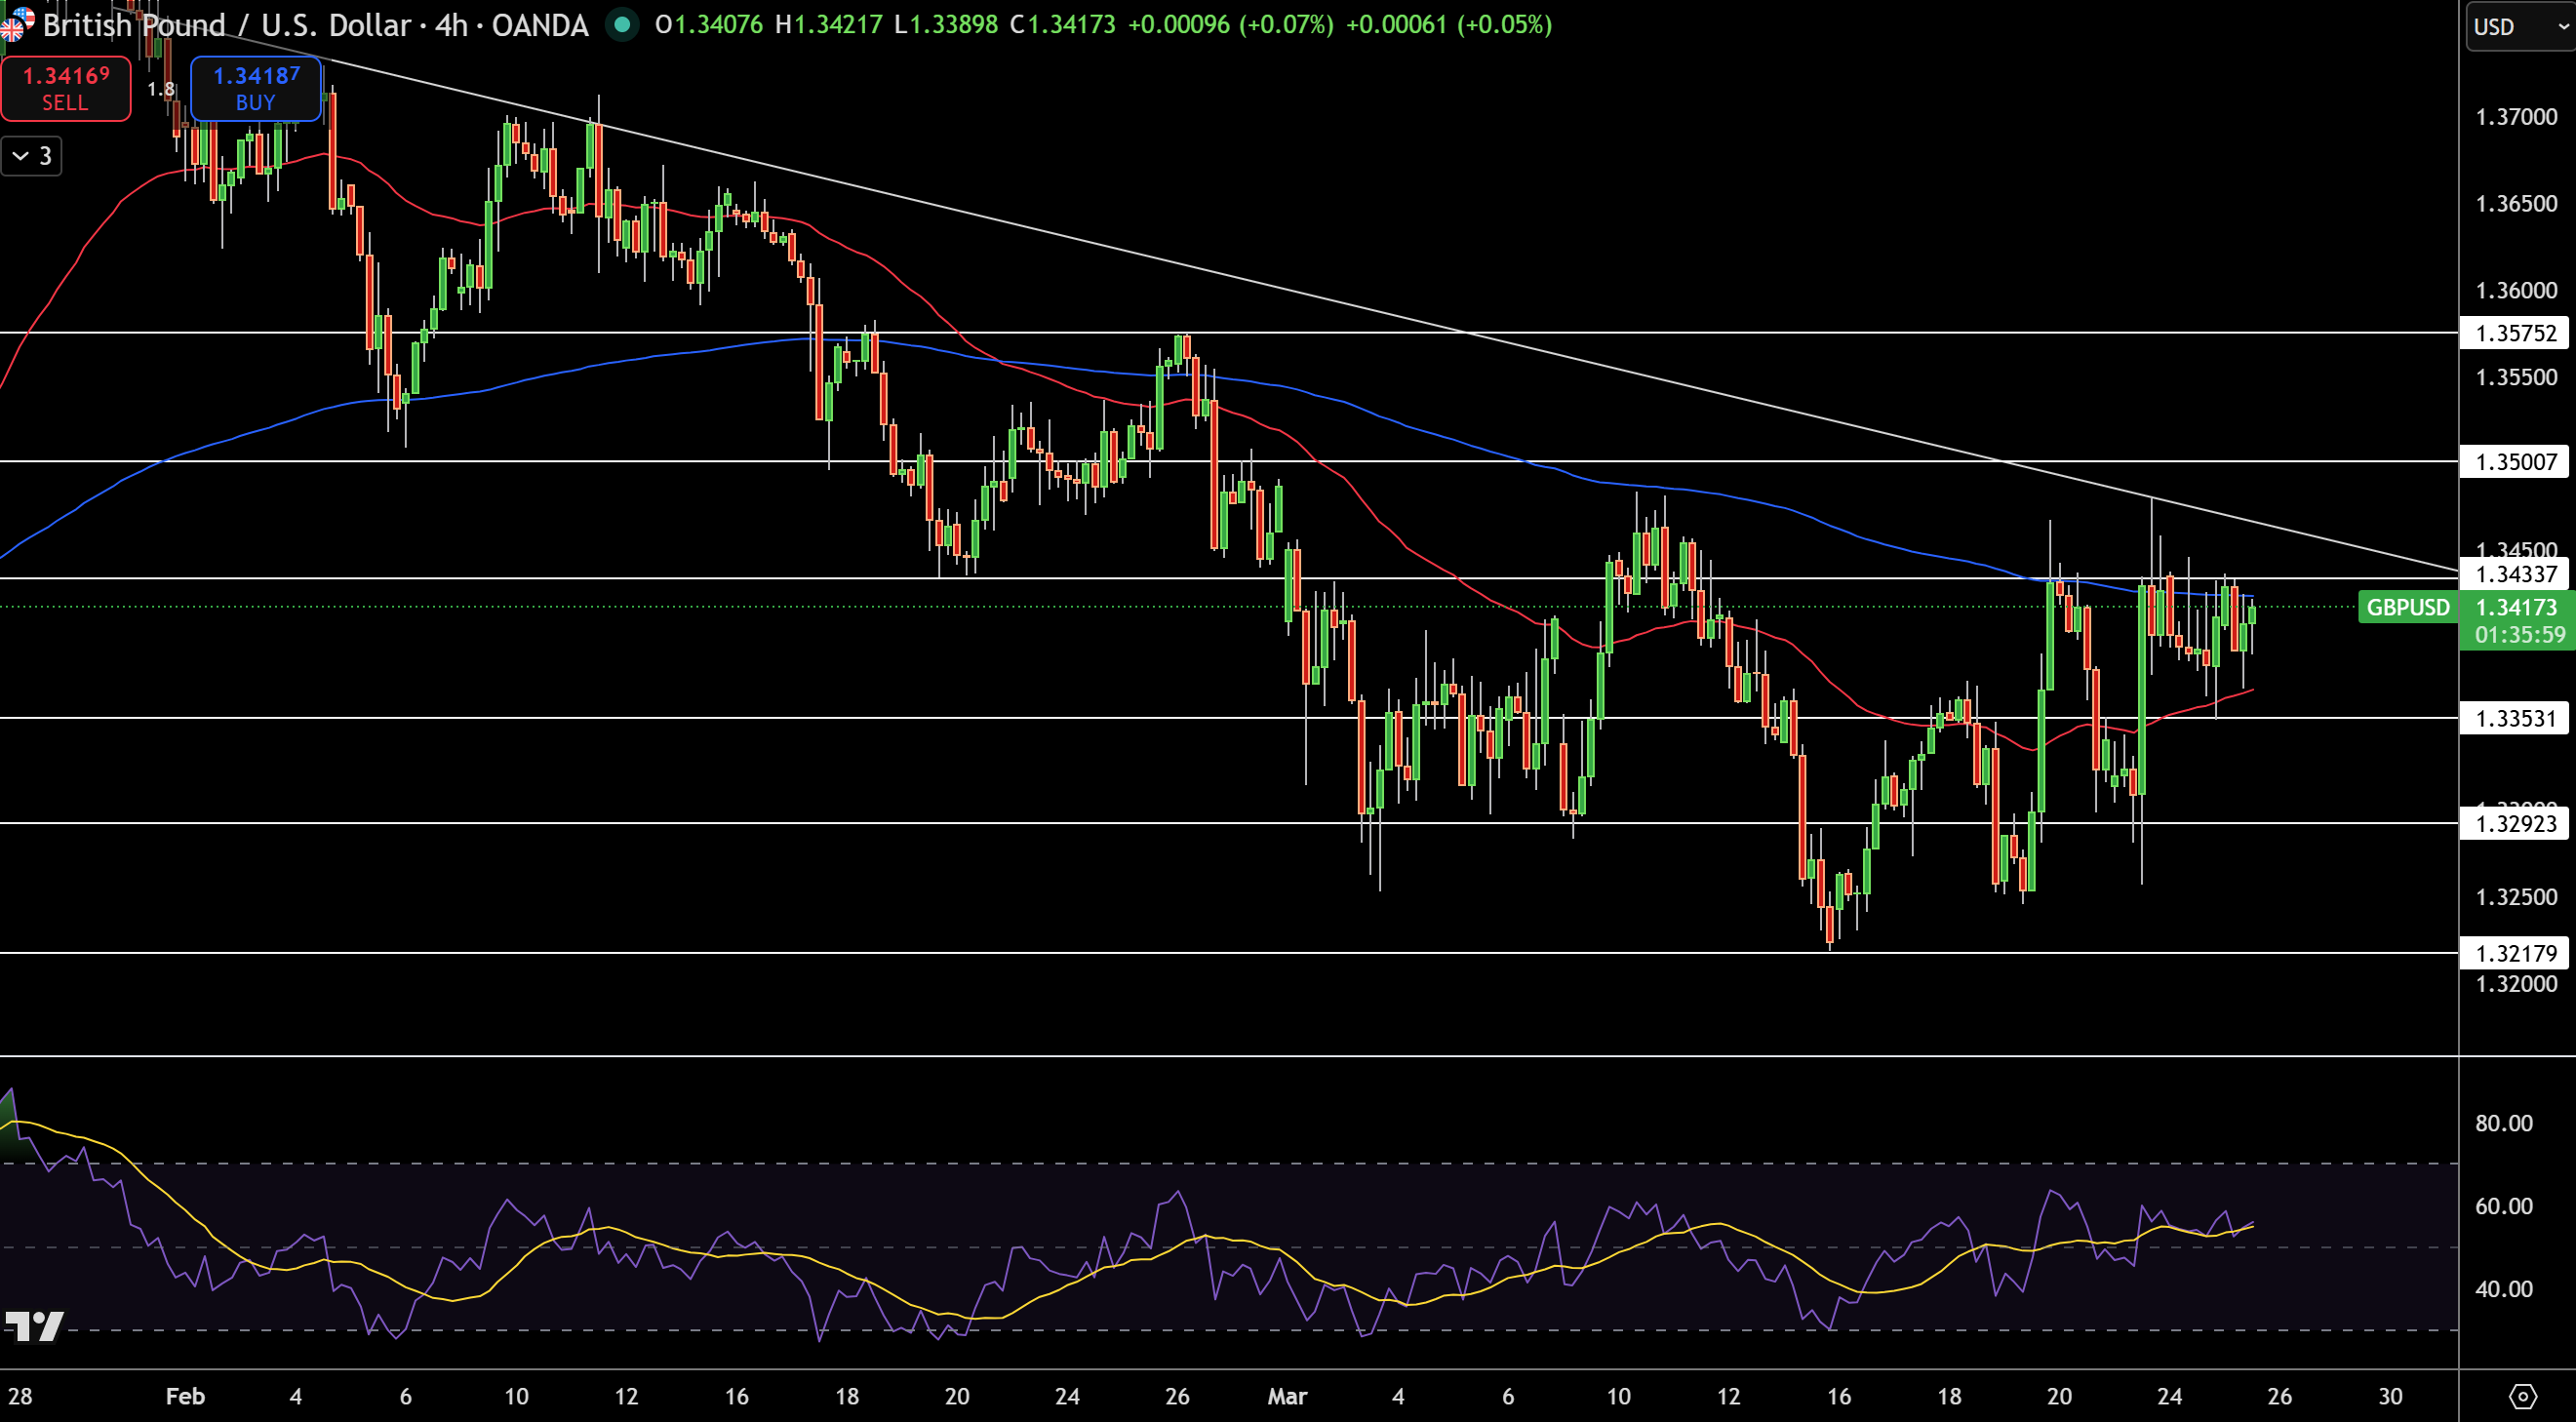Viewport: 2576px width, 1422px height.
Task: Click the Feb label on time axis
Action: pos(185,1396)
